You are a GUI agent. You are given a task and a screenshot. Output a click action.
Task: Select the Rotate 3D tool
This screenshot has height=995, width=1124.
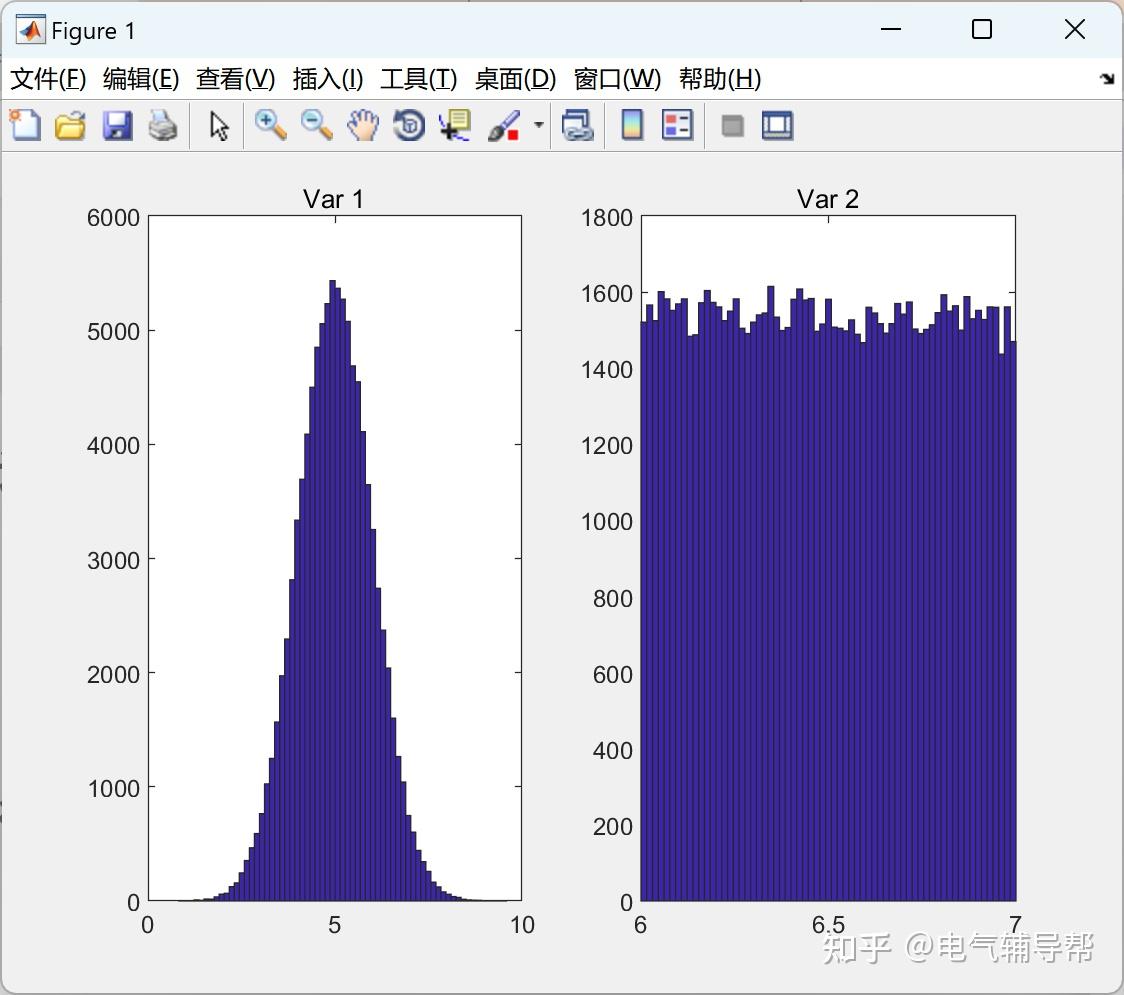point(409,125)
